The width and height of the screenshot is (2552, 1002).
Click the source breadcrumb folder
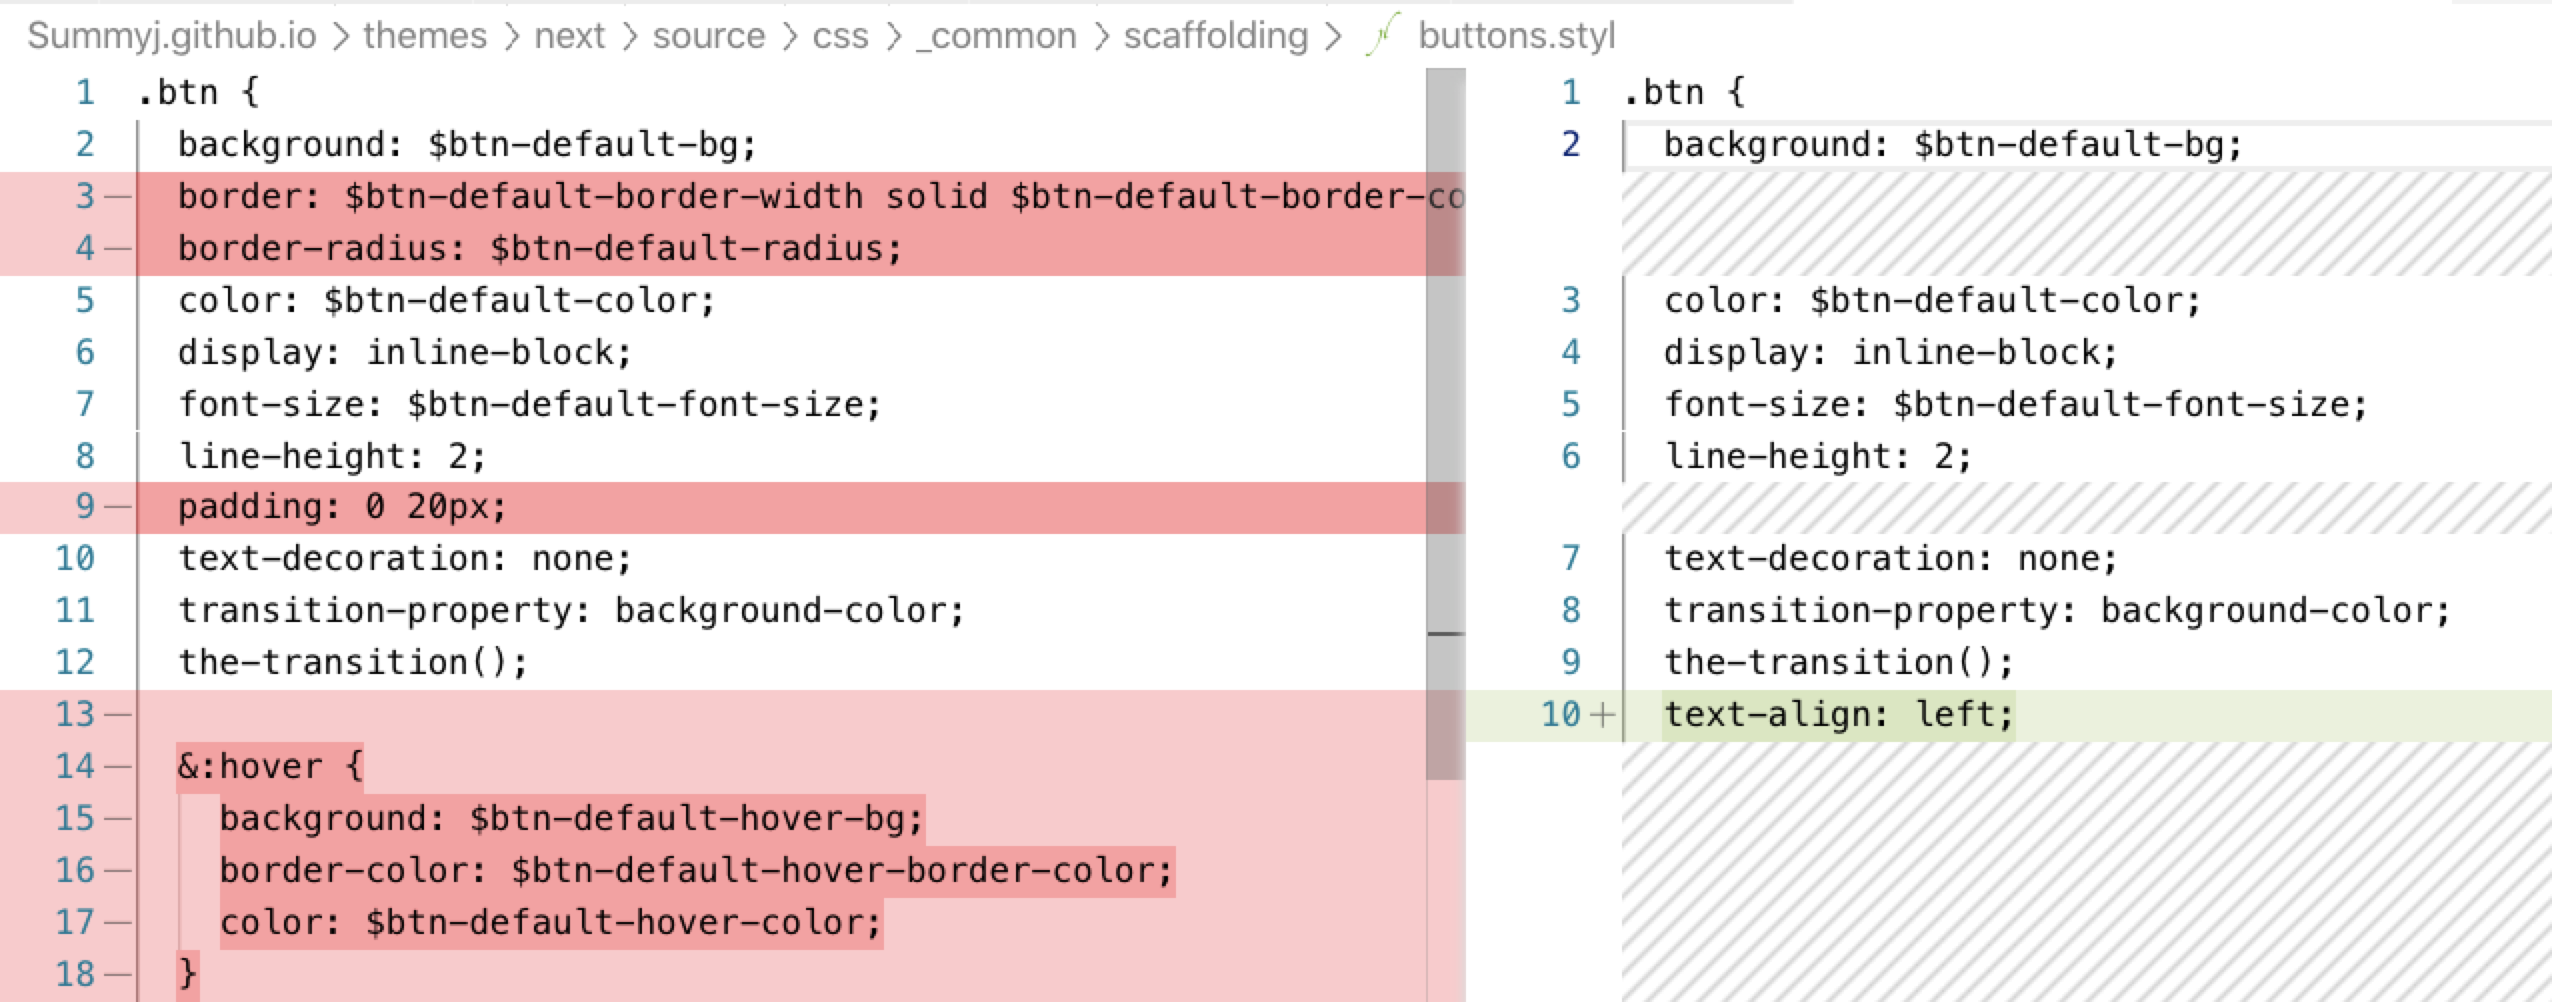pos(708,36)
